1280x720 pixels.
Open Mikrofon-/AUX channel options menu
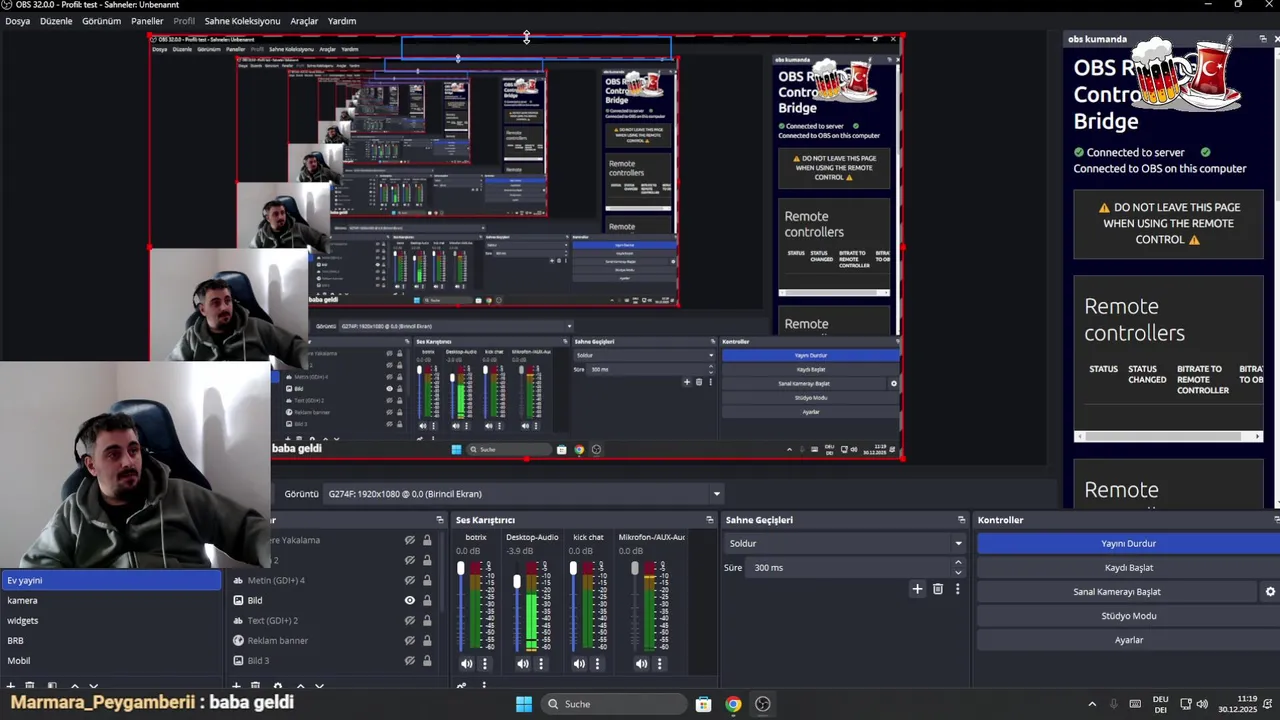point(659,664)
